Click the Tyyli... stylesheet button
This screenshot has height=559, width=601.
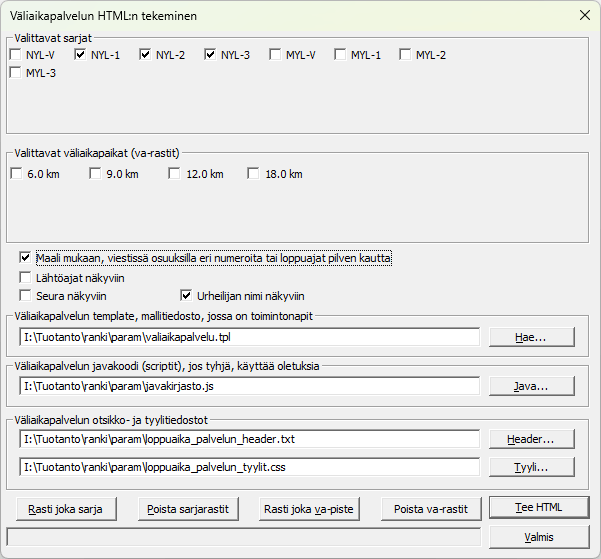531,467
